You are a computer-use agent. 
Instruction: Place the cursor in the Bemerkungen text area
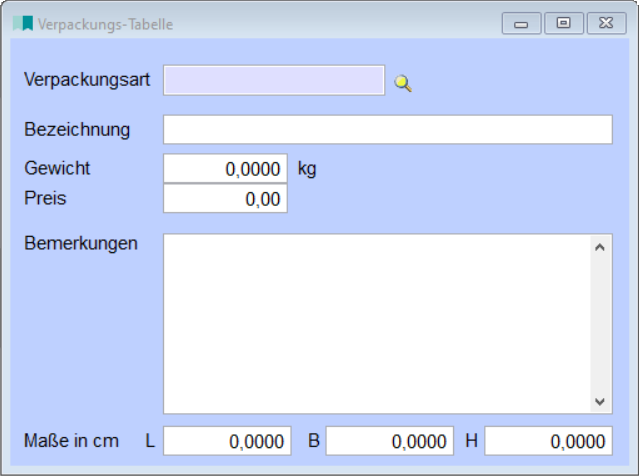375,323
